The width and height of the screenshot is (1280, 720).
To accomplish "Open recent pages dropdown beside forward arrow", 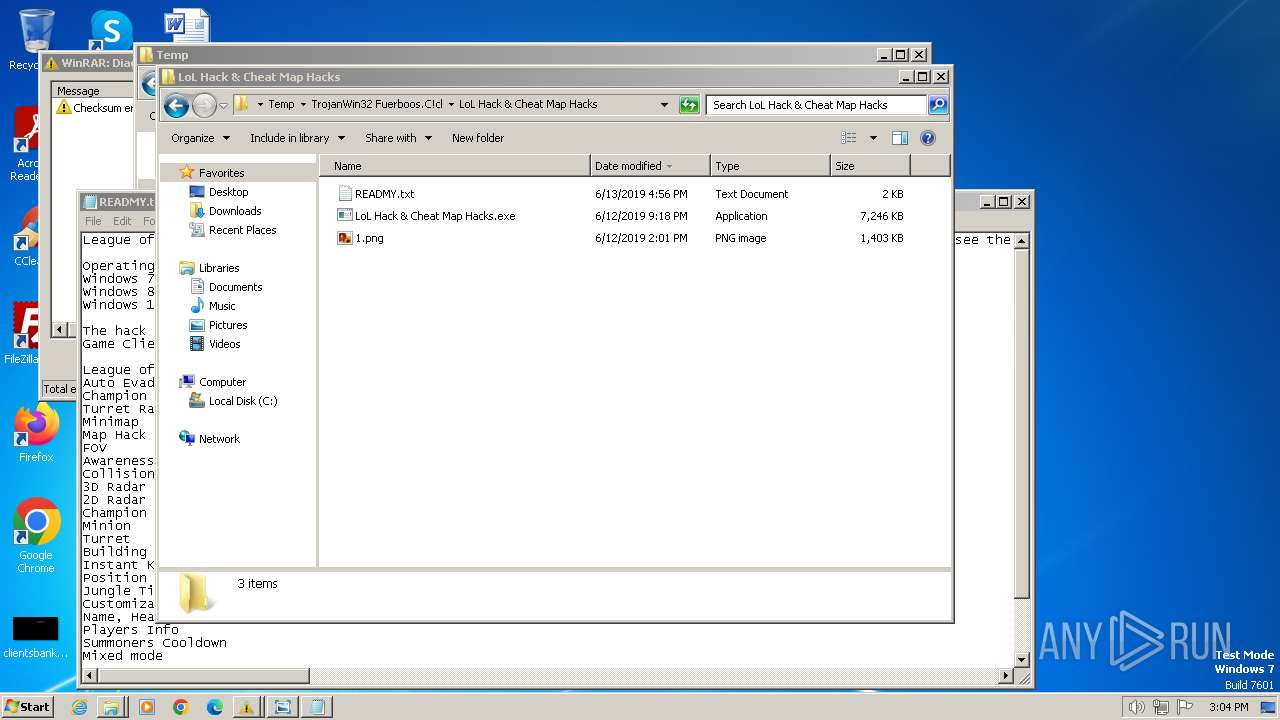I will pyautogui.click(x=223, y=105).
